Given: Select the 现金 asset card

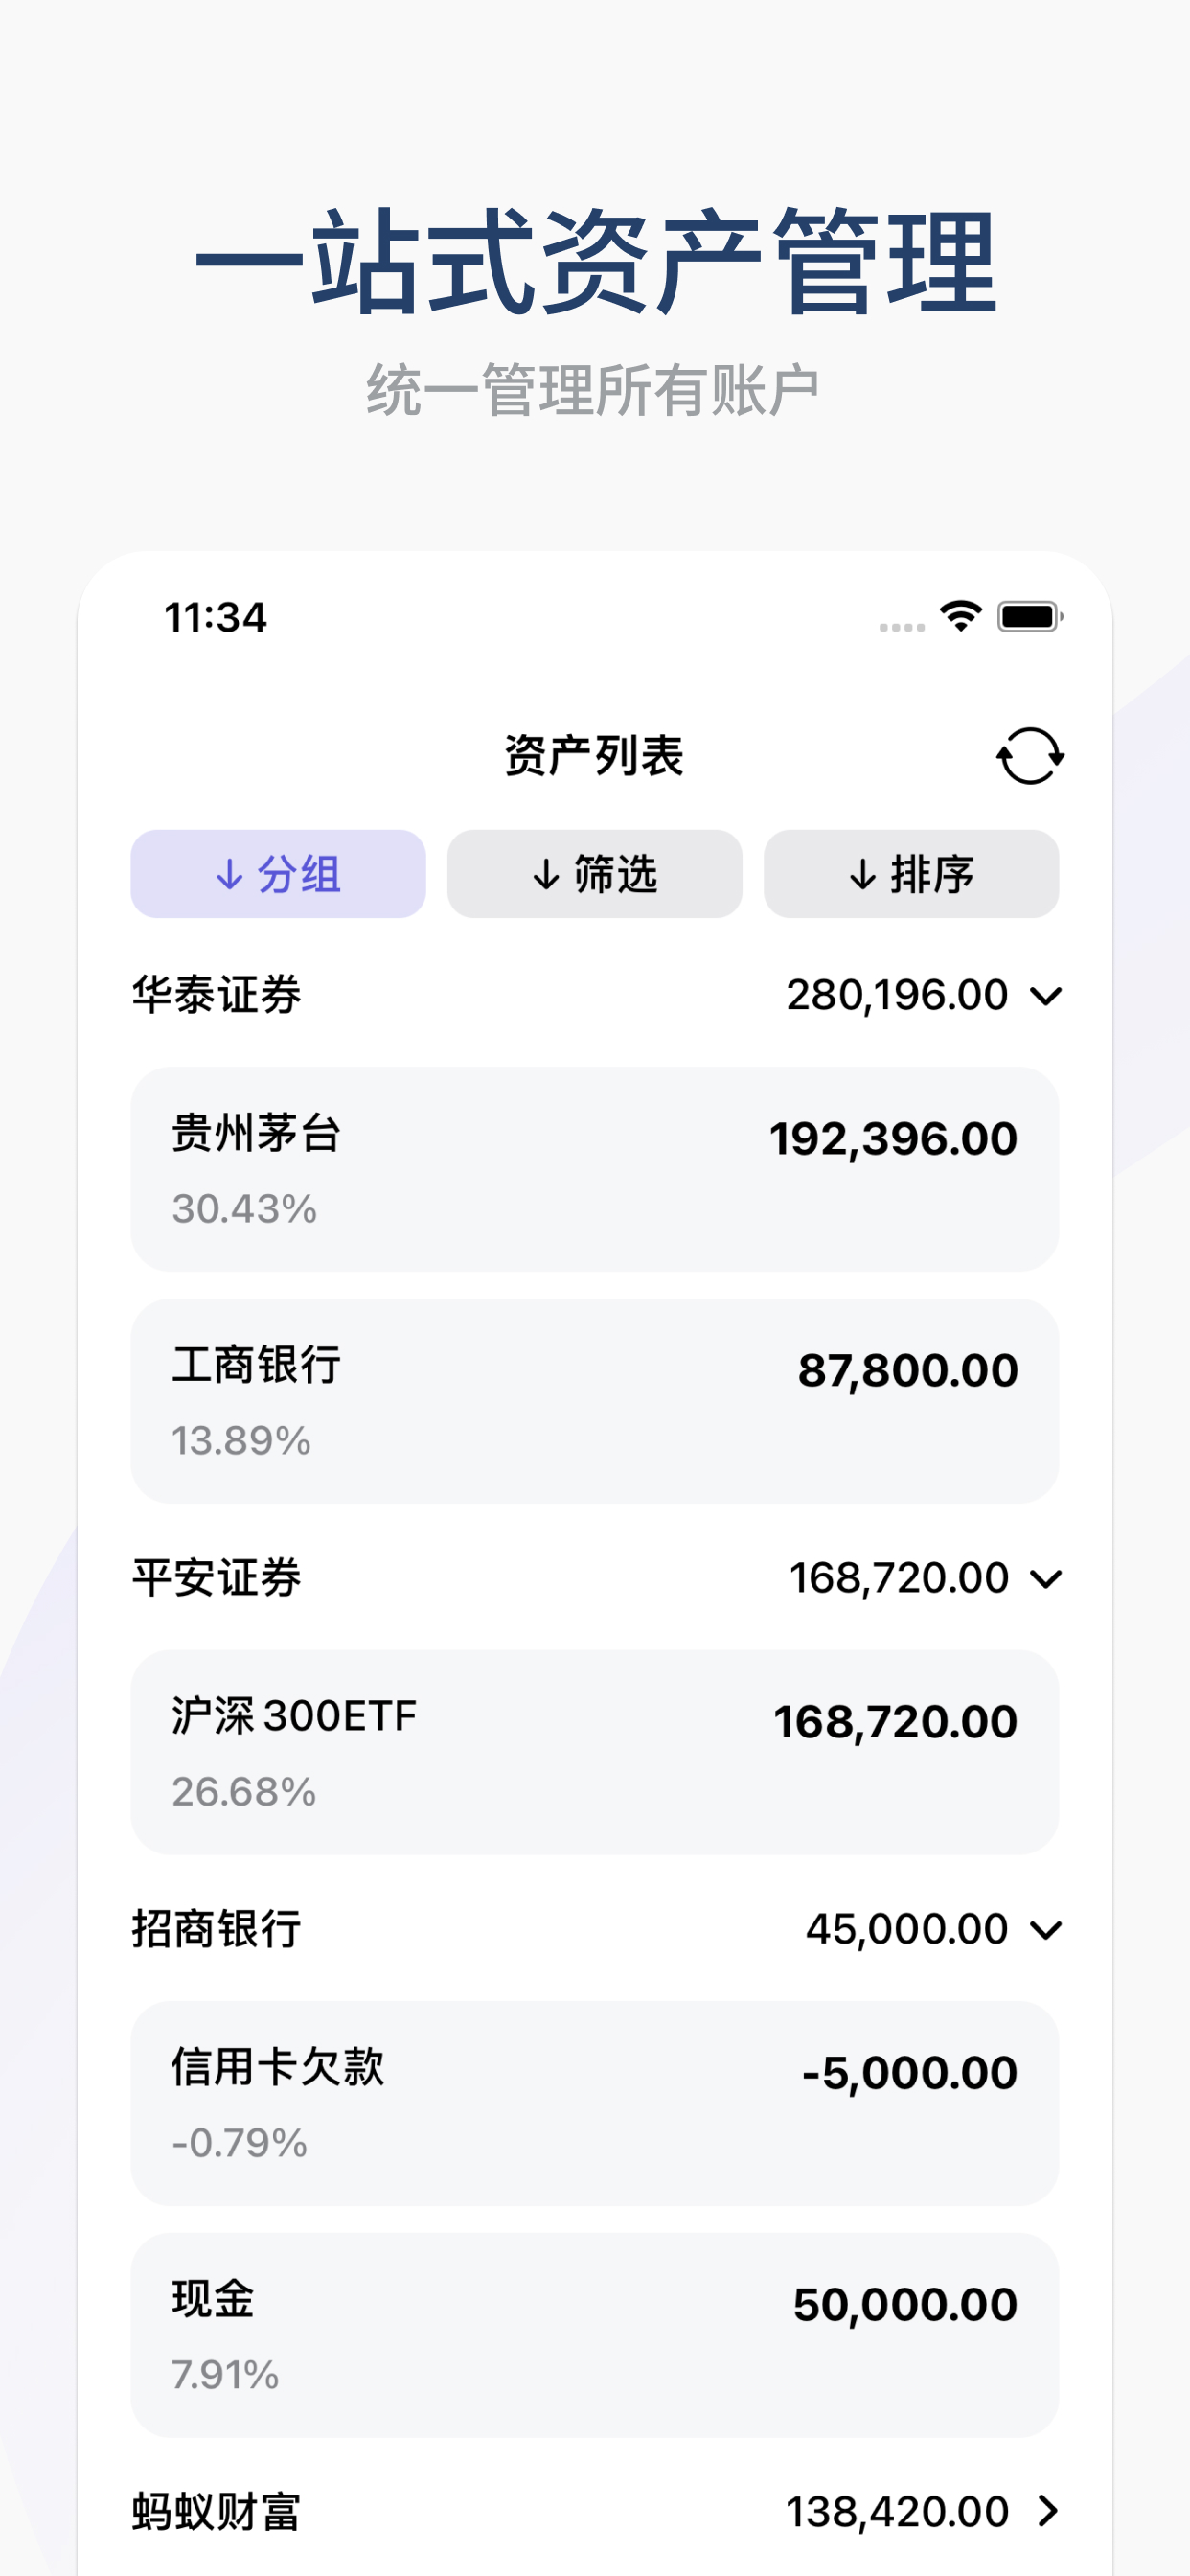Looking at the screenshot, I should click(594, 2335).
